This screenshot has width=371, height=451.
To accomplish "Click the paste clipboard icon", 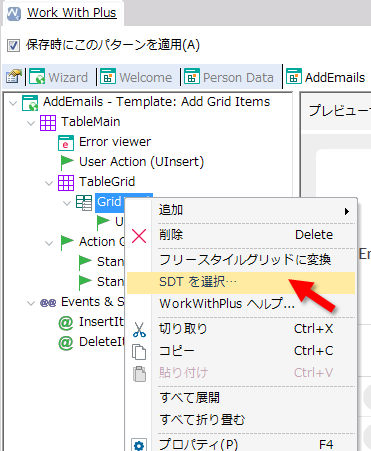I will (139, 374).
